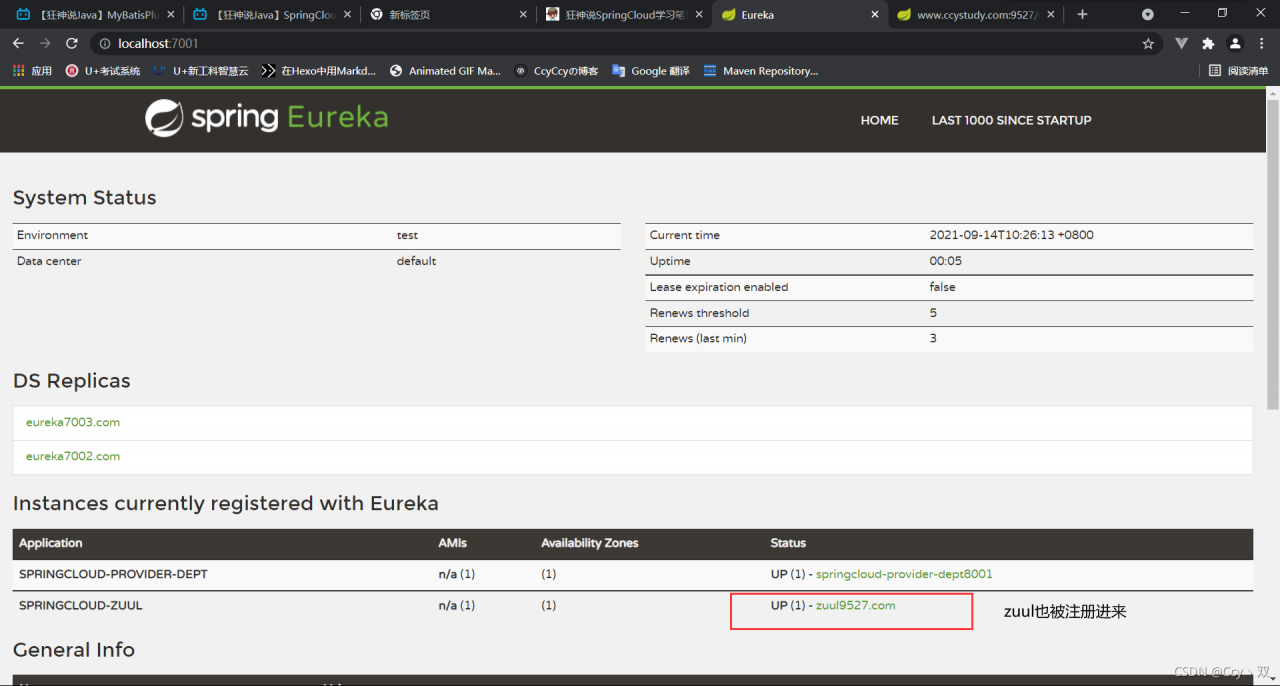Open the Maven Repository bookmark
Screen dimensions: 1280x686
(761, 71)
